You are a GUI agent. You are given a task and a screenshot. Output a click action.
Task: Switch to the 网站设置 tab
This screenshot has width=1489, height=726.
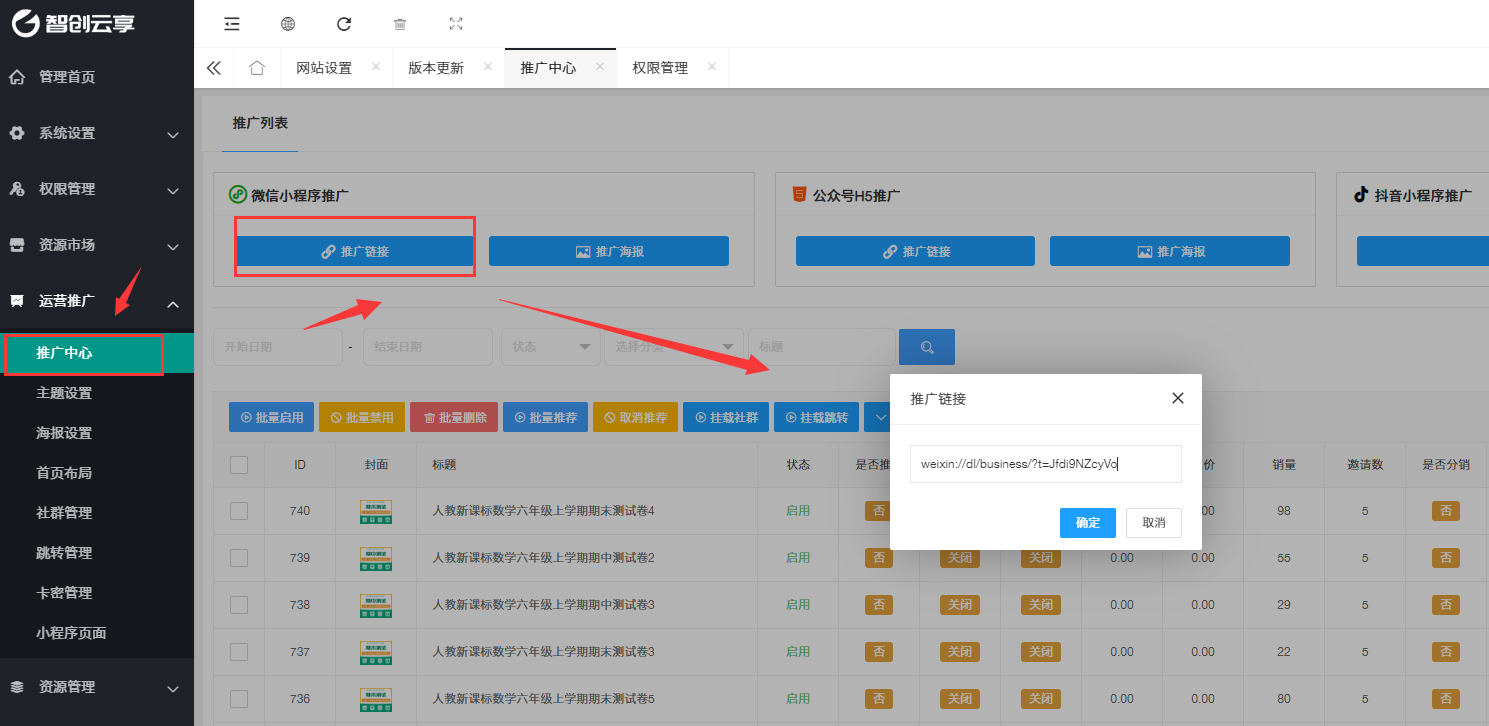(x=324, y=68)
